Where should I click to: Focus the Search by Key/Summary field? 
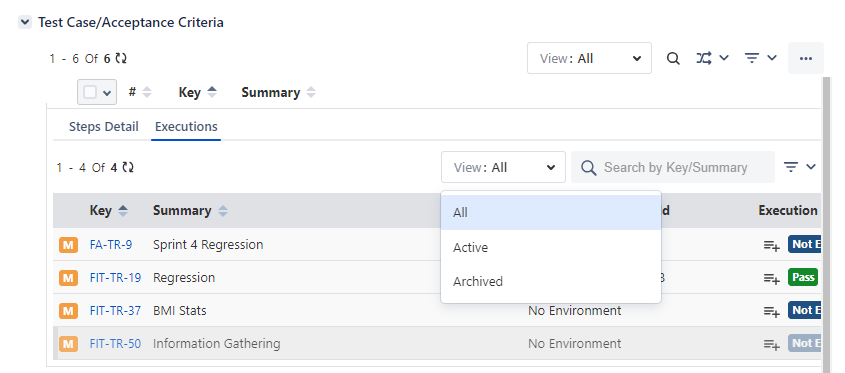coord(673,167)
